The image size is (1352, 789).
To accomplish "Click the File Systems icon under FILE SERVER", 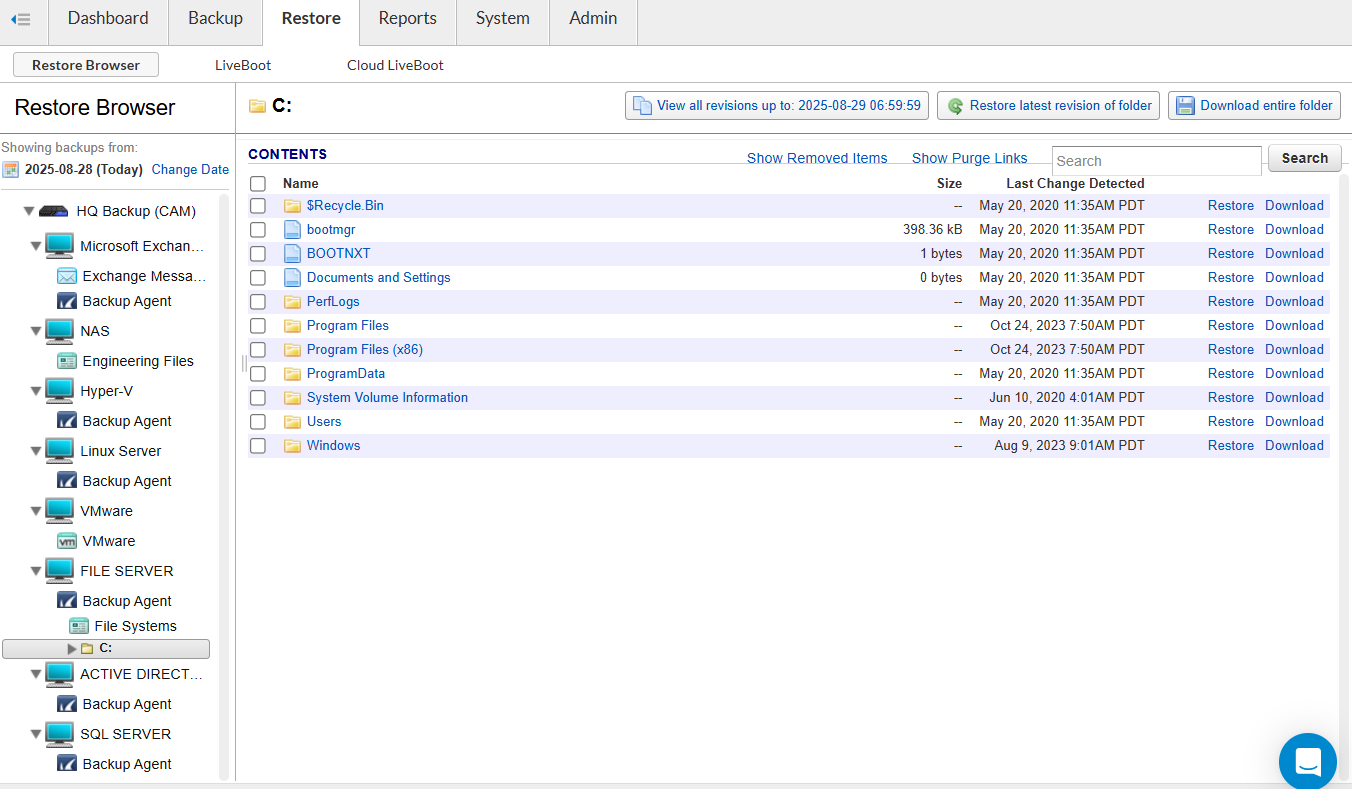I will tap(79, 626).
